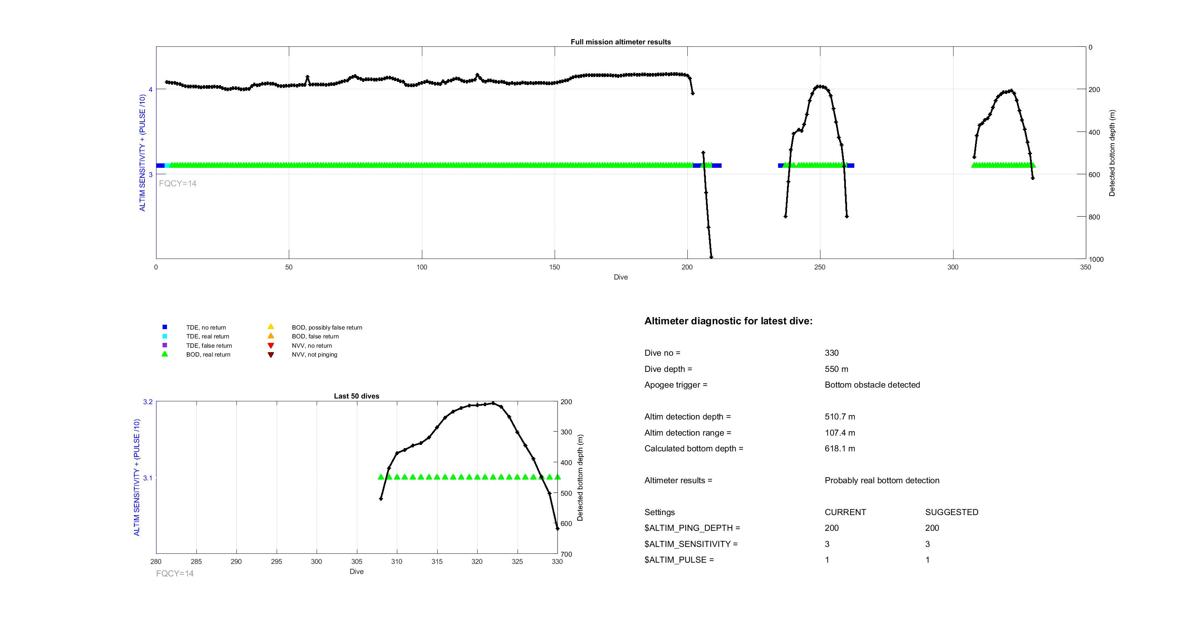Click the 'SUGGESTED' column header

[x=952, y=512]
